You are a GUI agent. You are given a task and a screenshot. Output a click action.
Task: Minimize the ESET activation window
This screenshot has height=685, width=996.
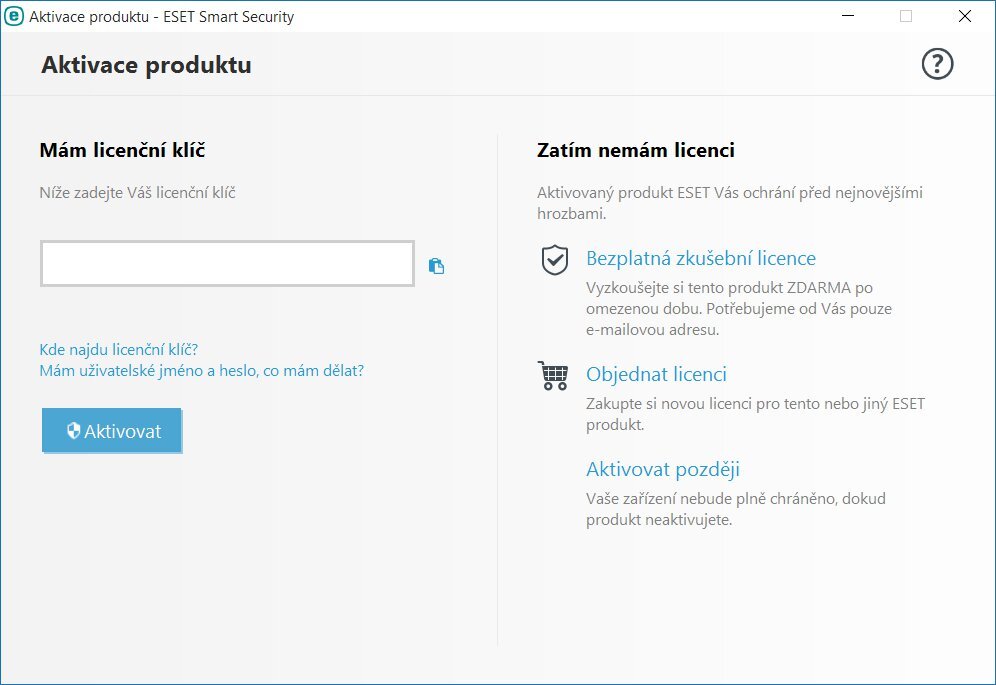[846, 16]
